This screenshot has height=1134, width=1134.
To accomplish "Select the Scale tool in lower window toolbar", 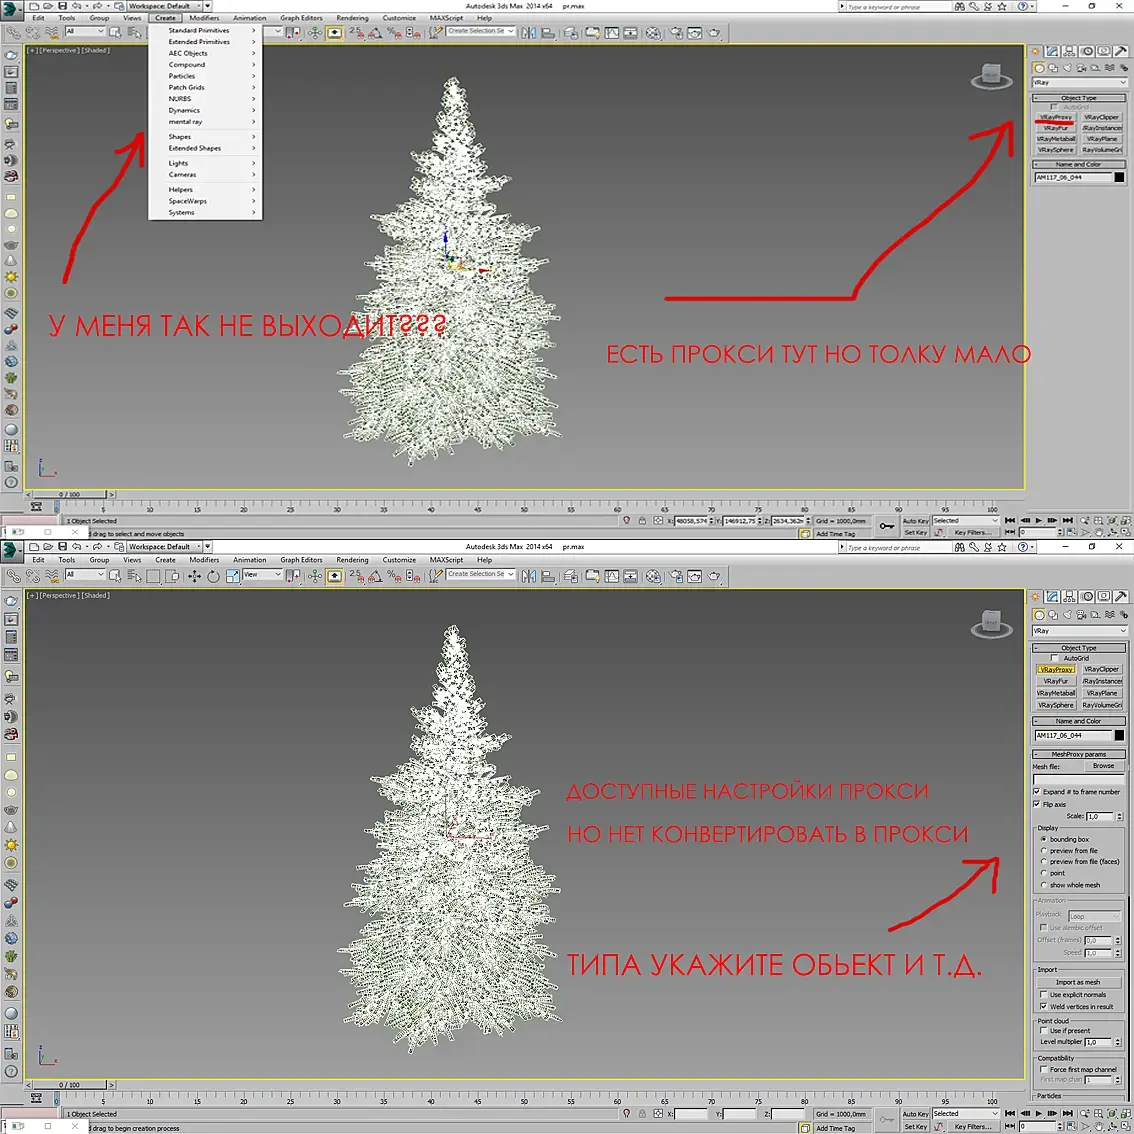I will [x=232, y=576].
